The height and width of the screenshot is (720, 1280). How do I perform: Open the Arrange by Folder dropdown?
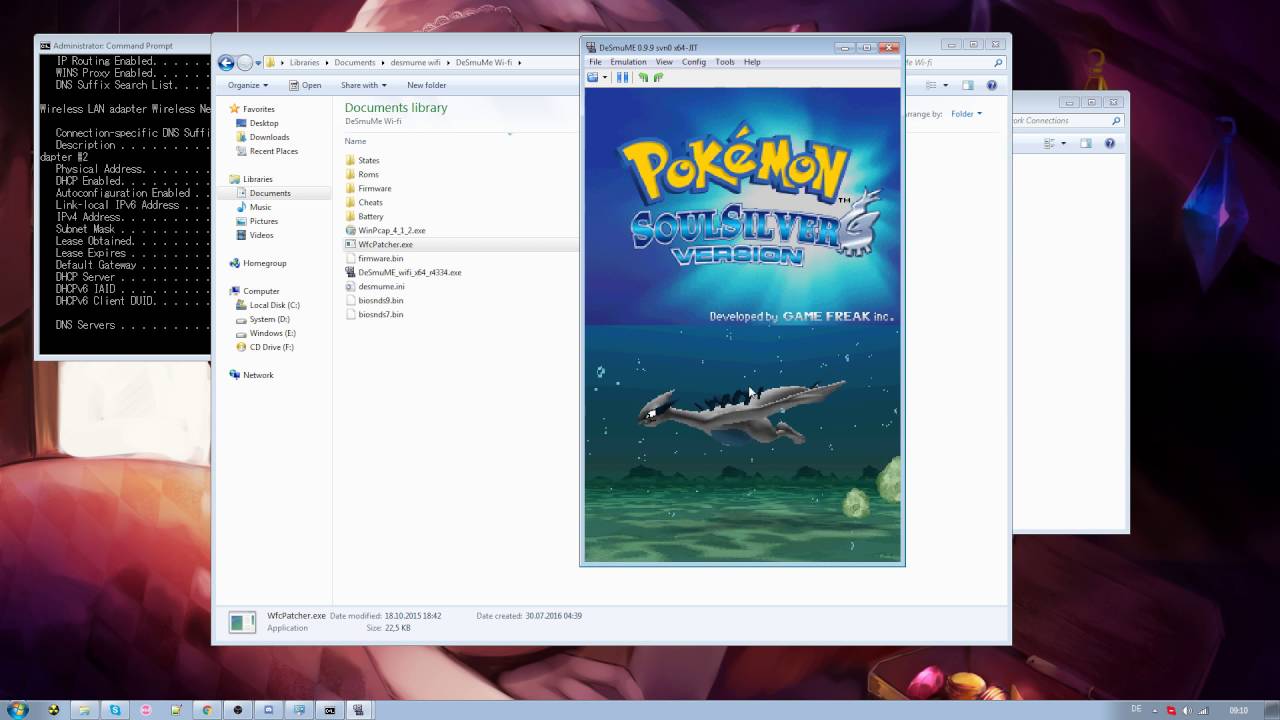coord(966,114)
